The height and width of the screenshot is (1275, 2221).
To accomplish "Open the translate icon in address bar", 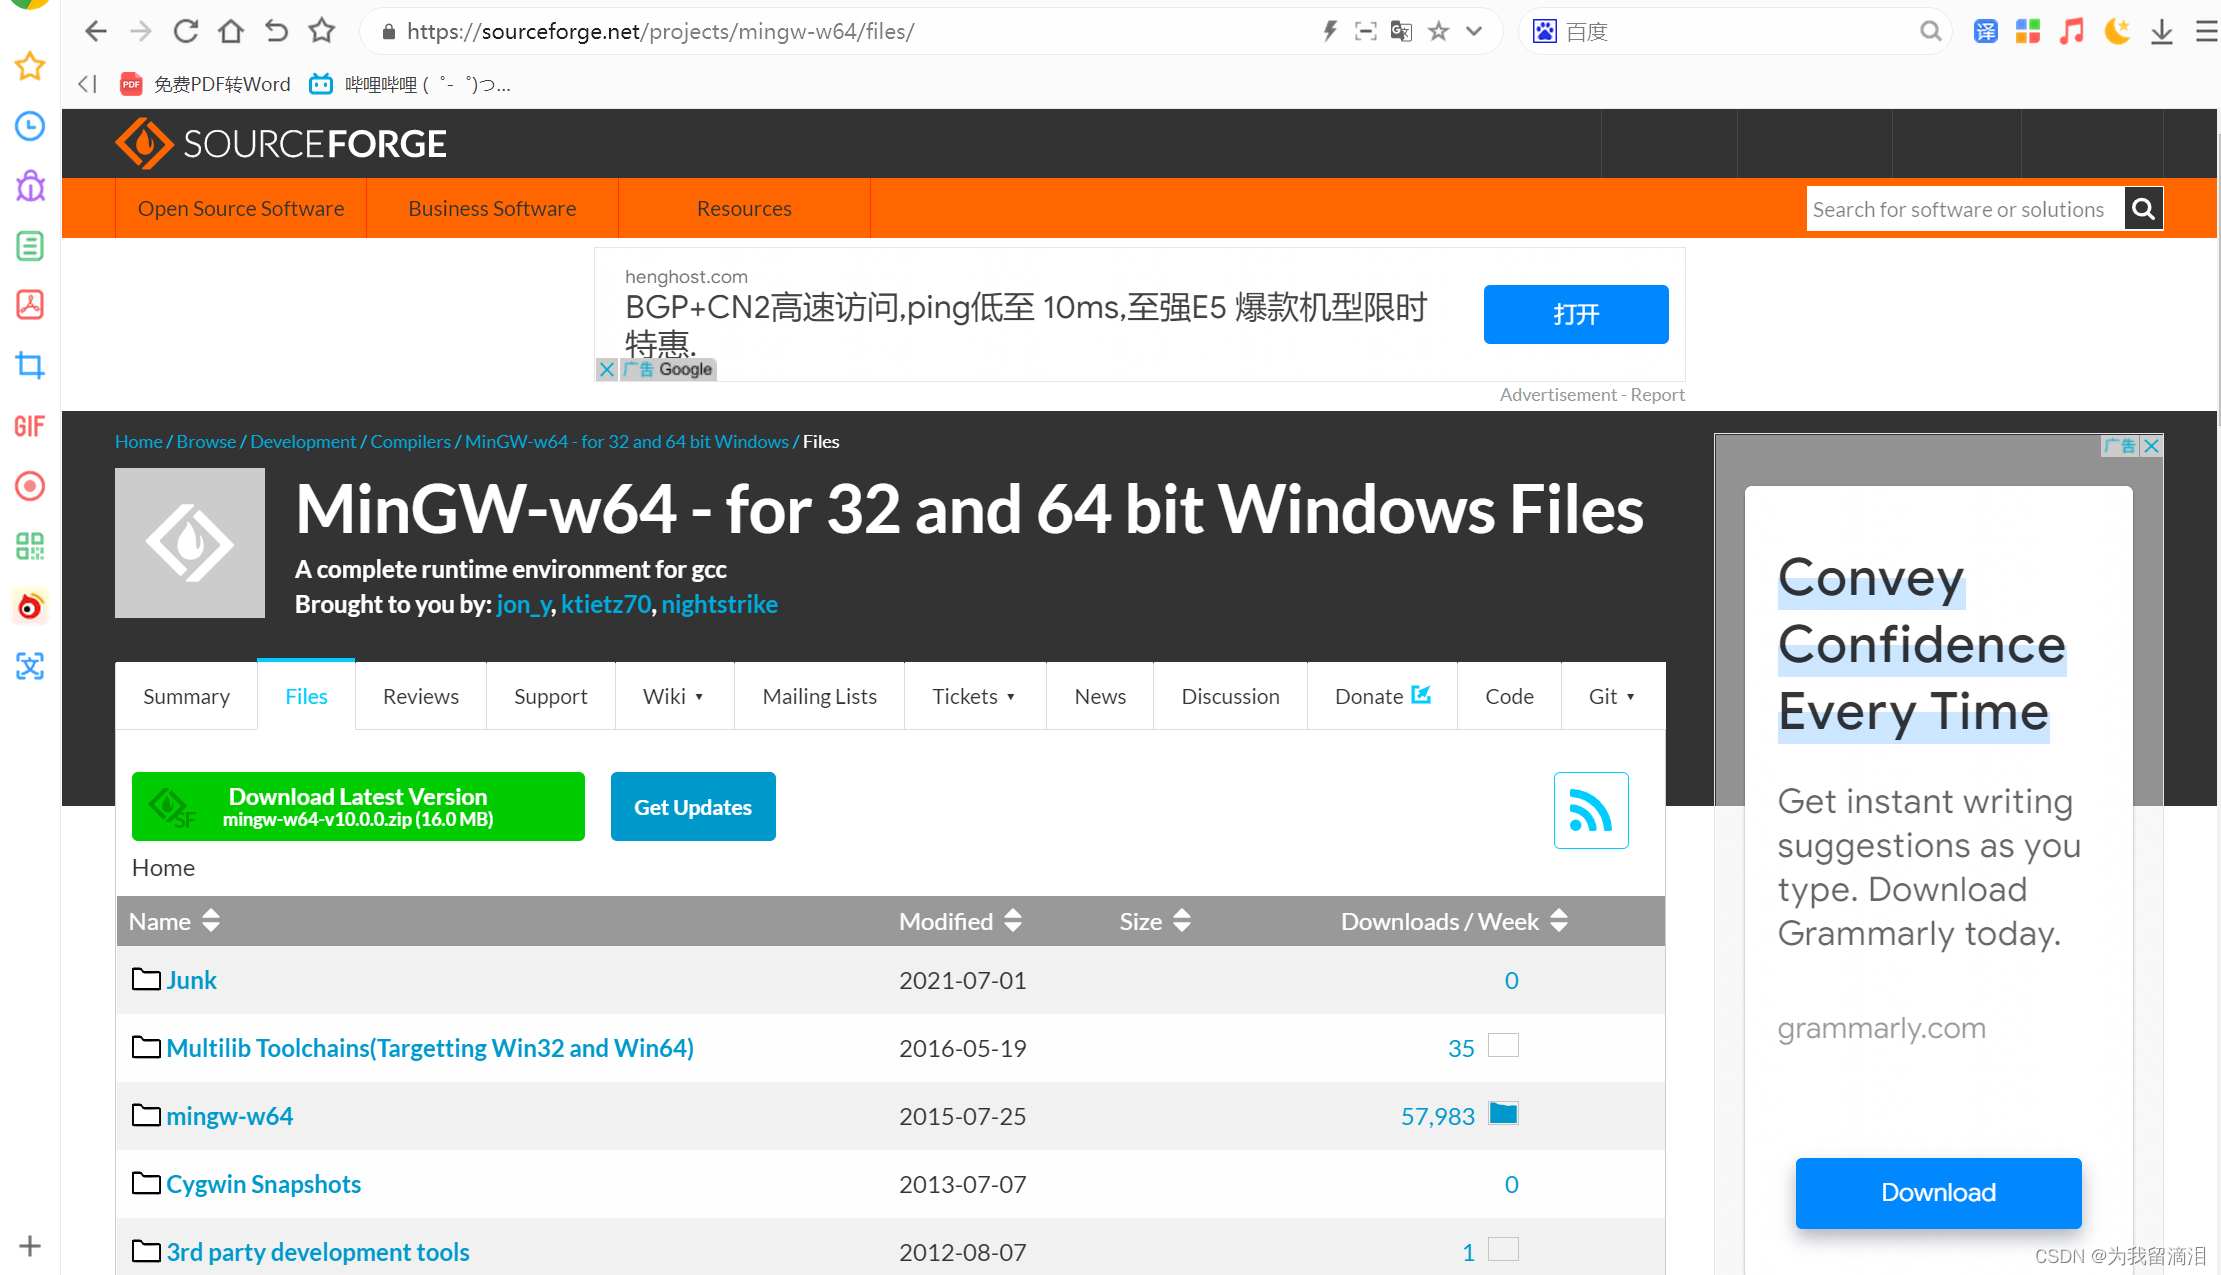I will (1401, 31).
